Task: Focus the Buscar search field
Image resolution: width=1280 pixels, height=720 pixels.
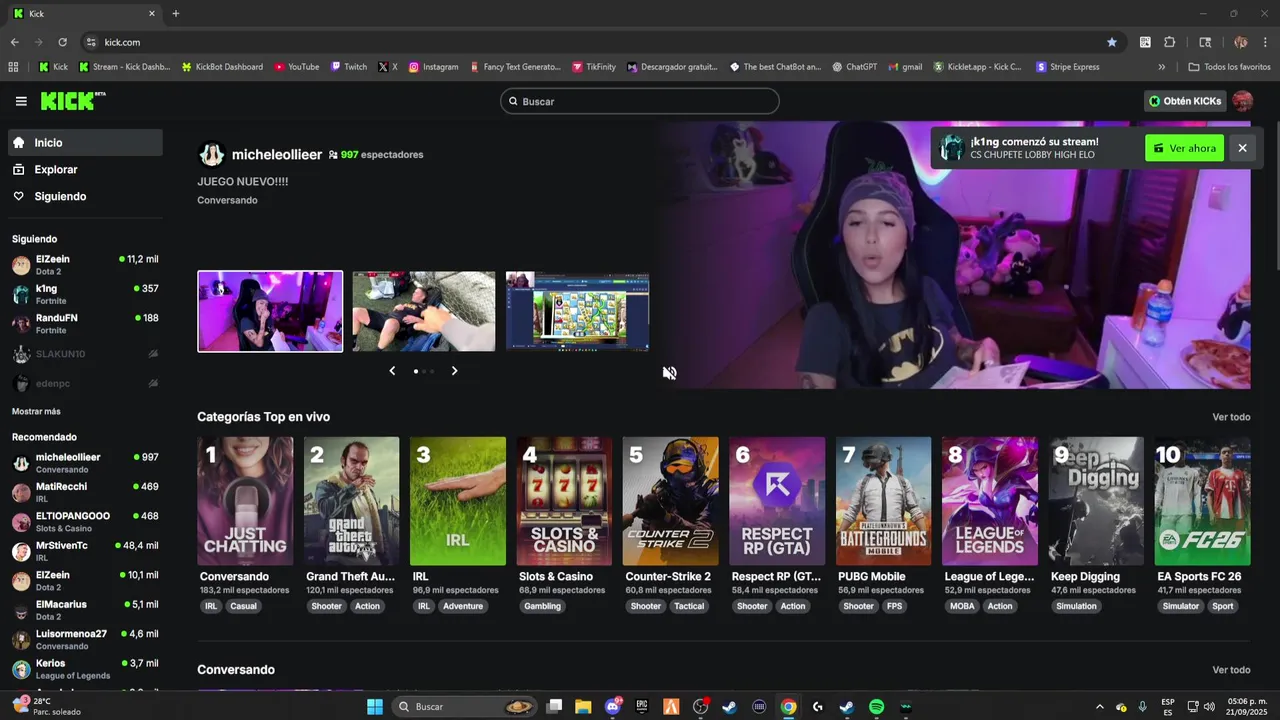Action: (x=640, y=101)
